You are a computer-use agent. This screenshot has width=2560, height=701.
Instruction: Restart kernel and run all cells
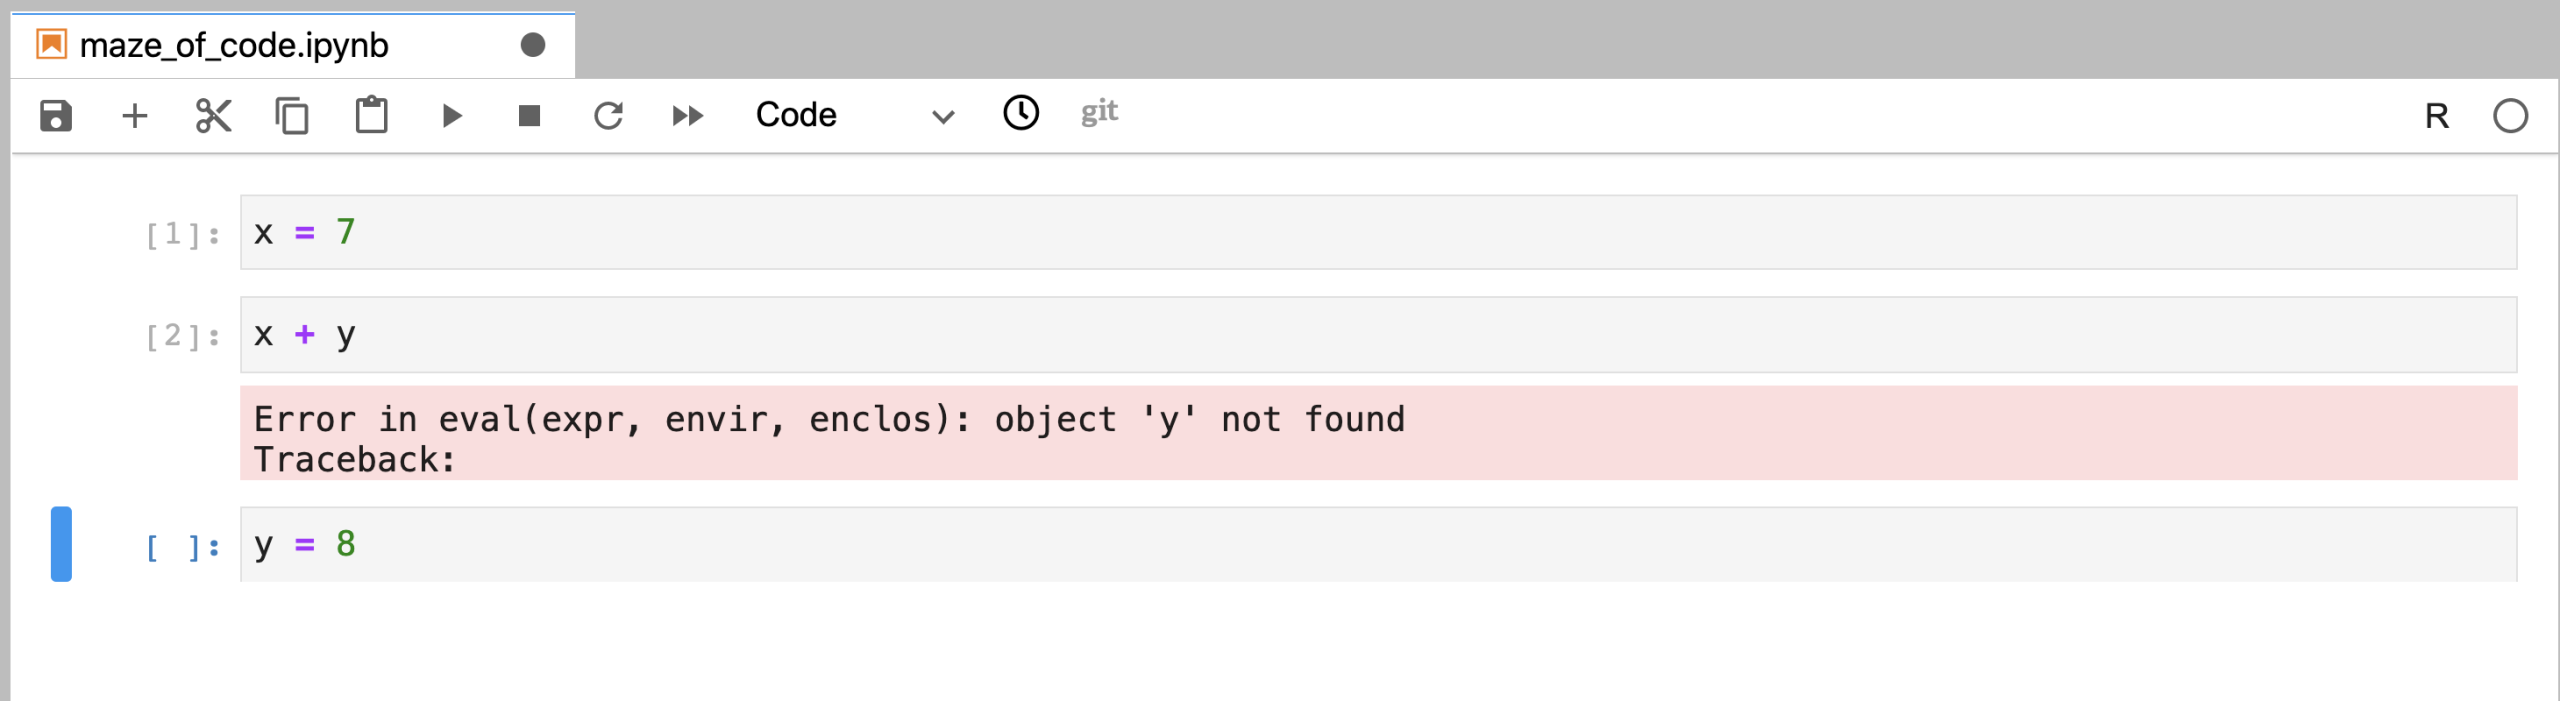[x=687, y=116]
